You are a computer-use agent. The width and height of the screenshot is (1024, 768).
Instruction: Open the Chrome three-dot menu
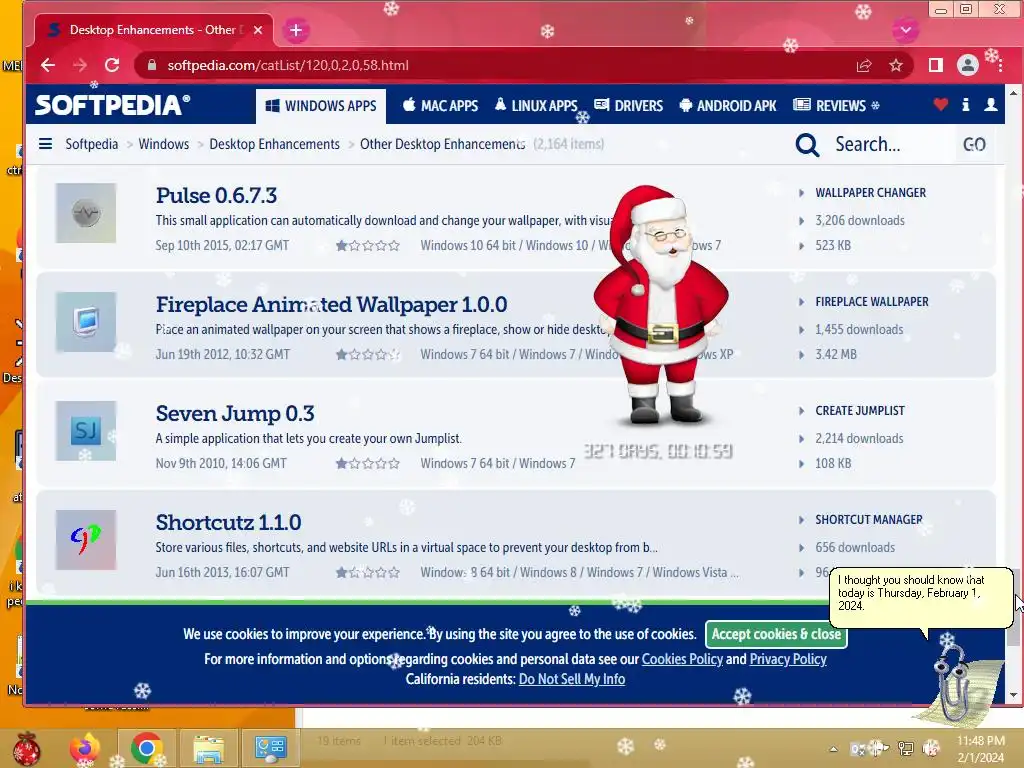pyautogui.click(x=1000, y=65)
